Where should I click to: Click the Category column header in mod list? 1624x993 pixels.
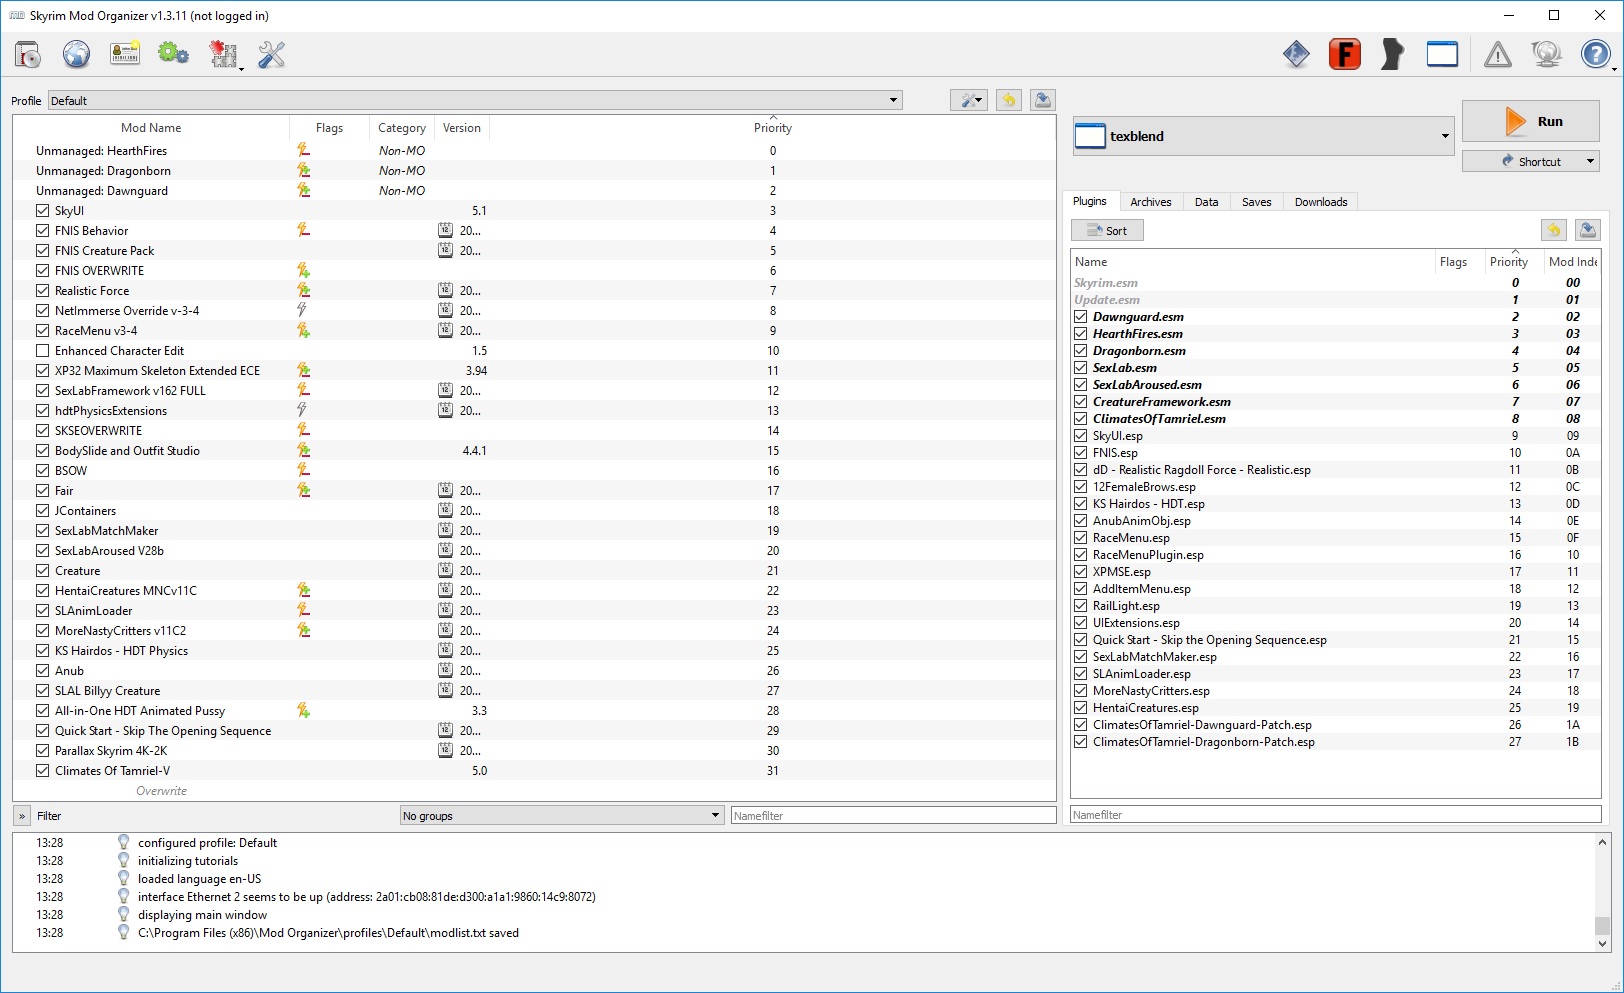pos(402,127)
